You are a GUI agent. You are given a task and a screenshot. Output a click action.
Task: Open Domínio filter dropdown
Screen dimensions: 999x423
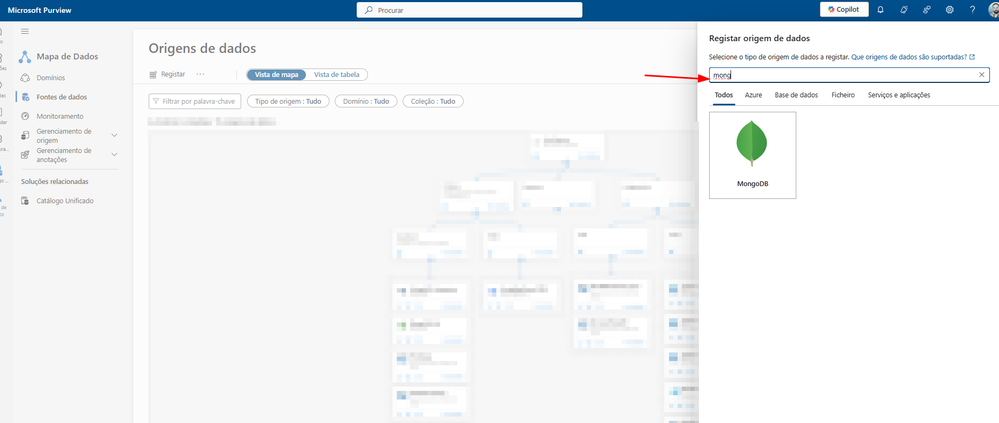(x=366, y=101)
